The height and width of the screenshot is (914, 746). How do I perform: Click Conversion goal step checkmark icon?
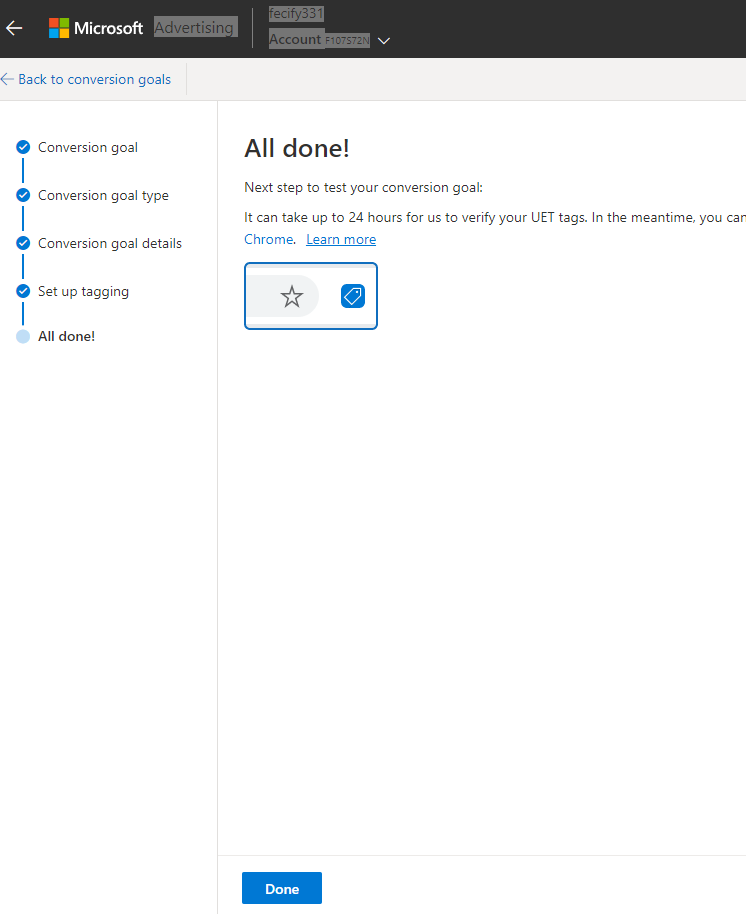(x=23, y=147)
